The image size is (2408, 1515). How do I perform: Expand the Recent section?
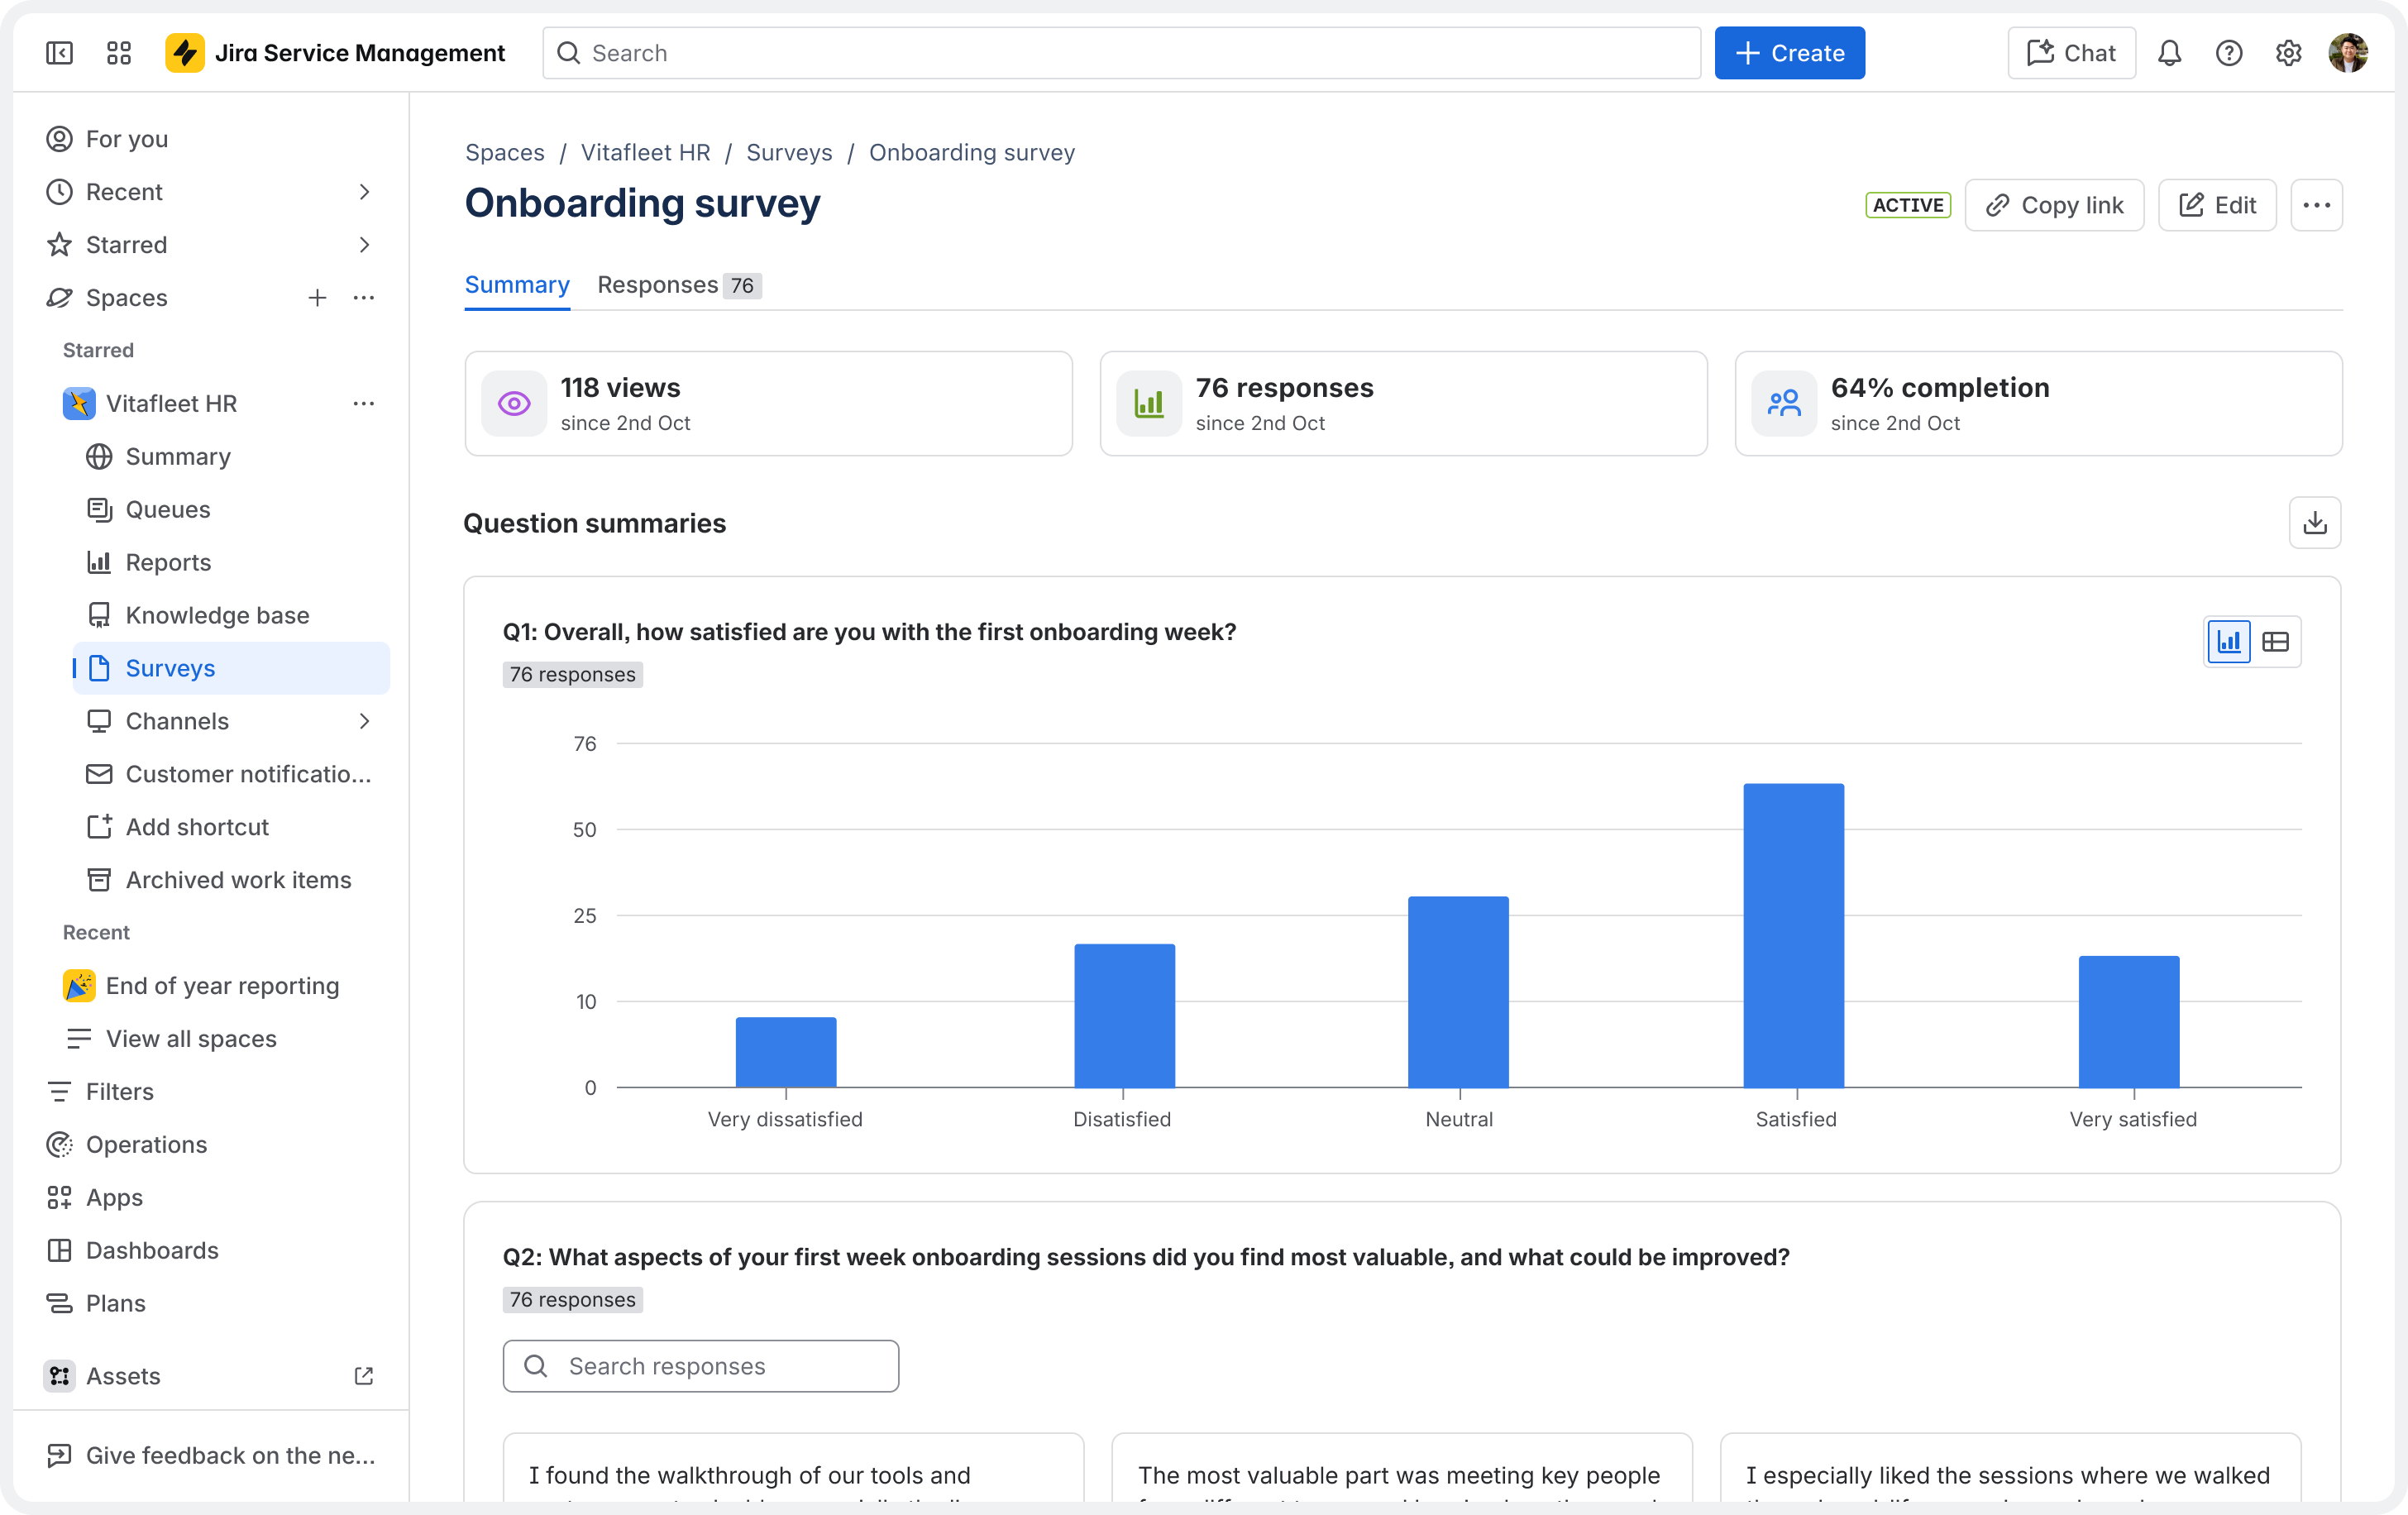(364, 191)
